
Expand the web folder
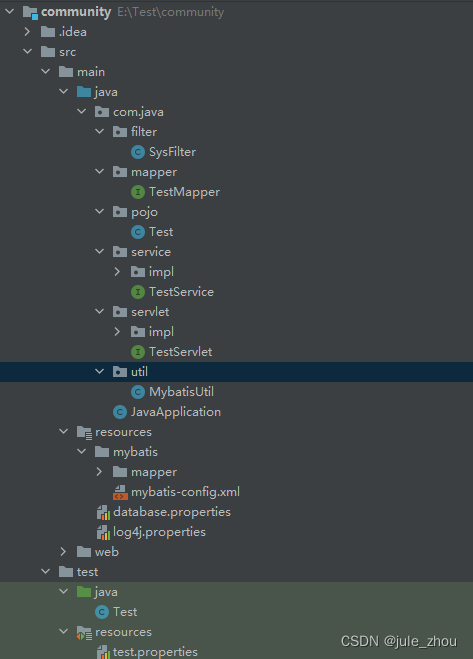(63, 552)
